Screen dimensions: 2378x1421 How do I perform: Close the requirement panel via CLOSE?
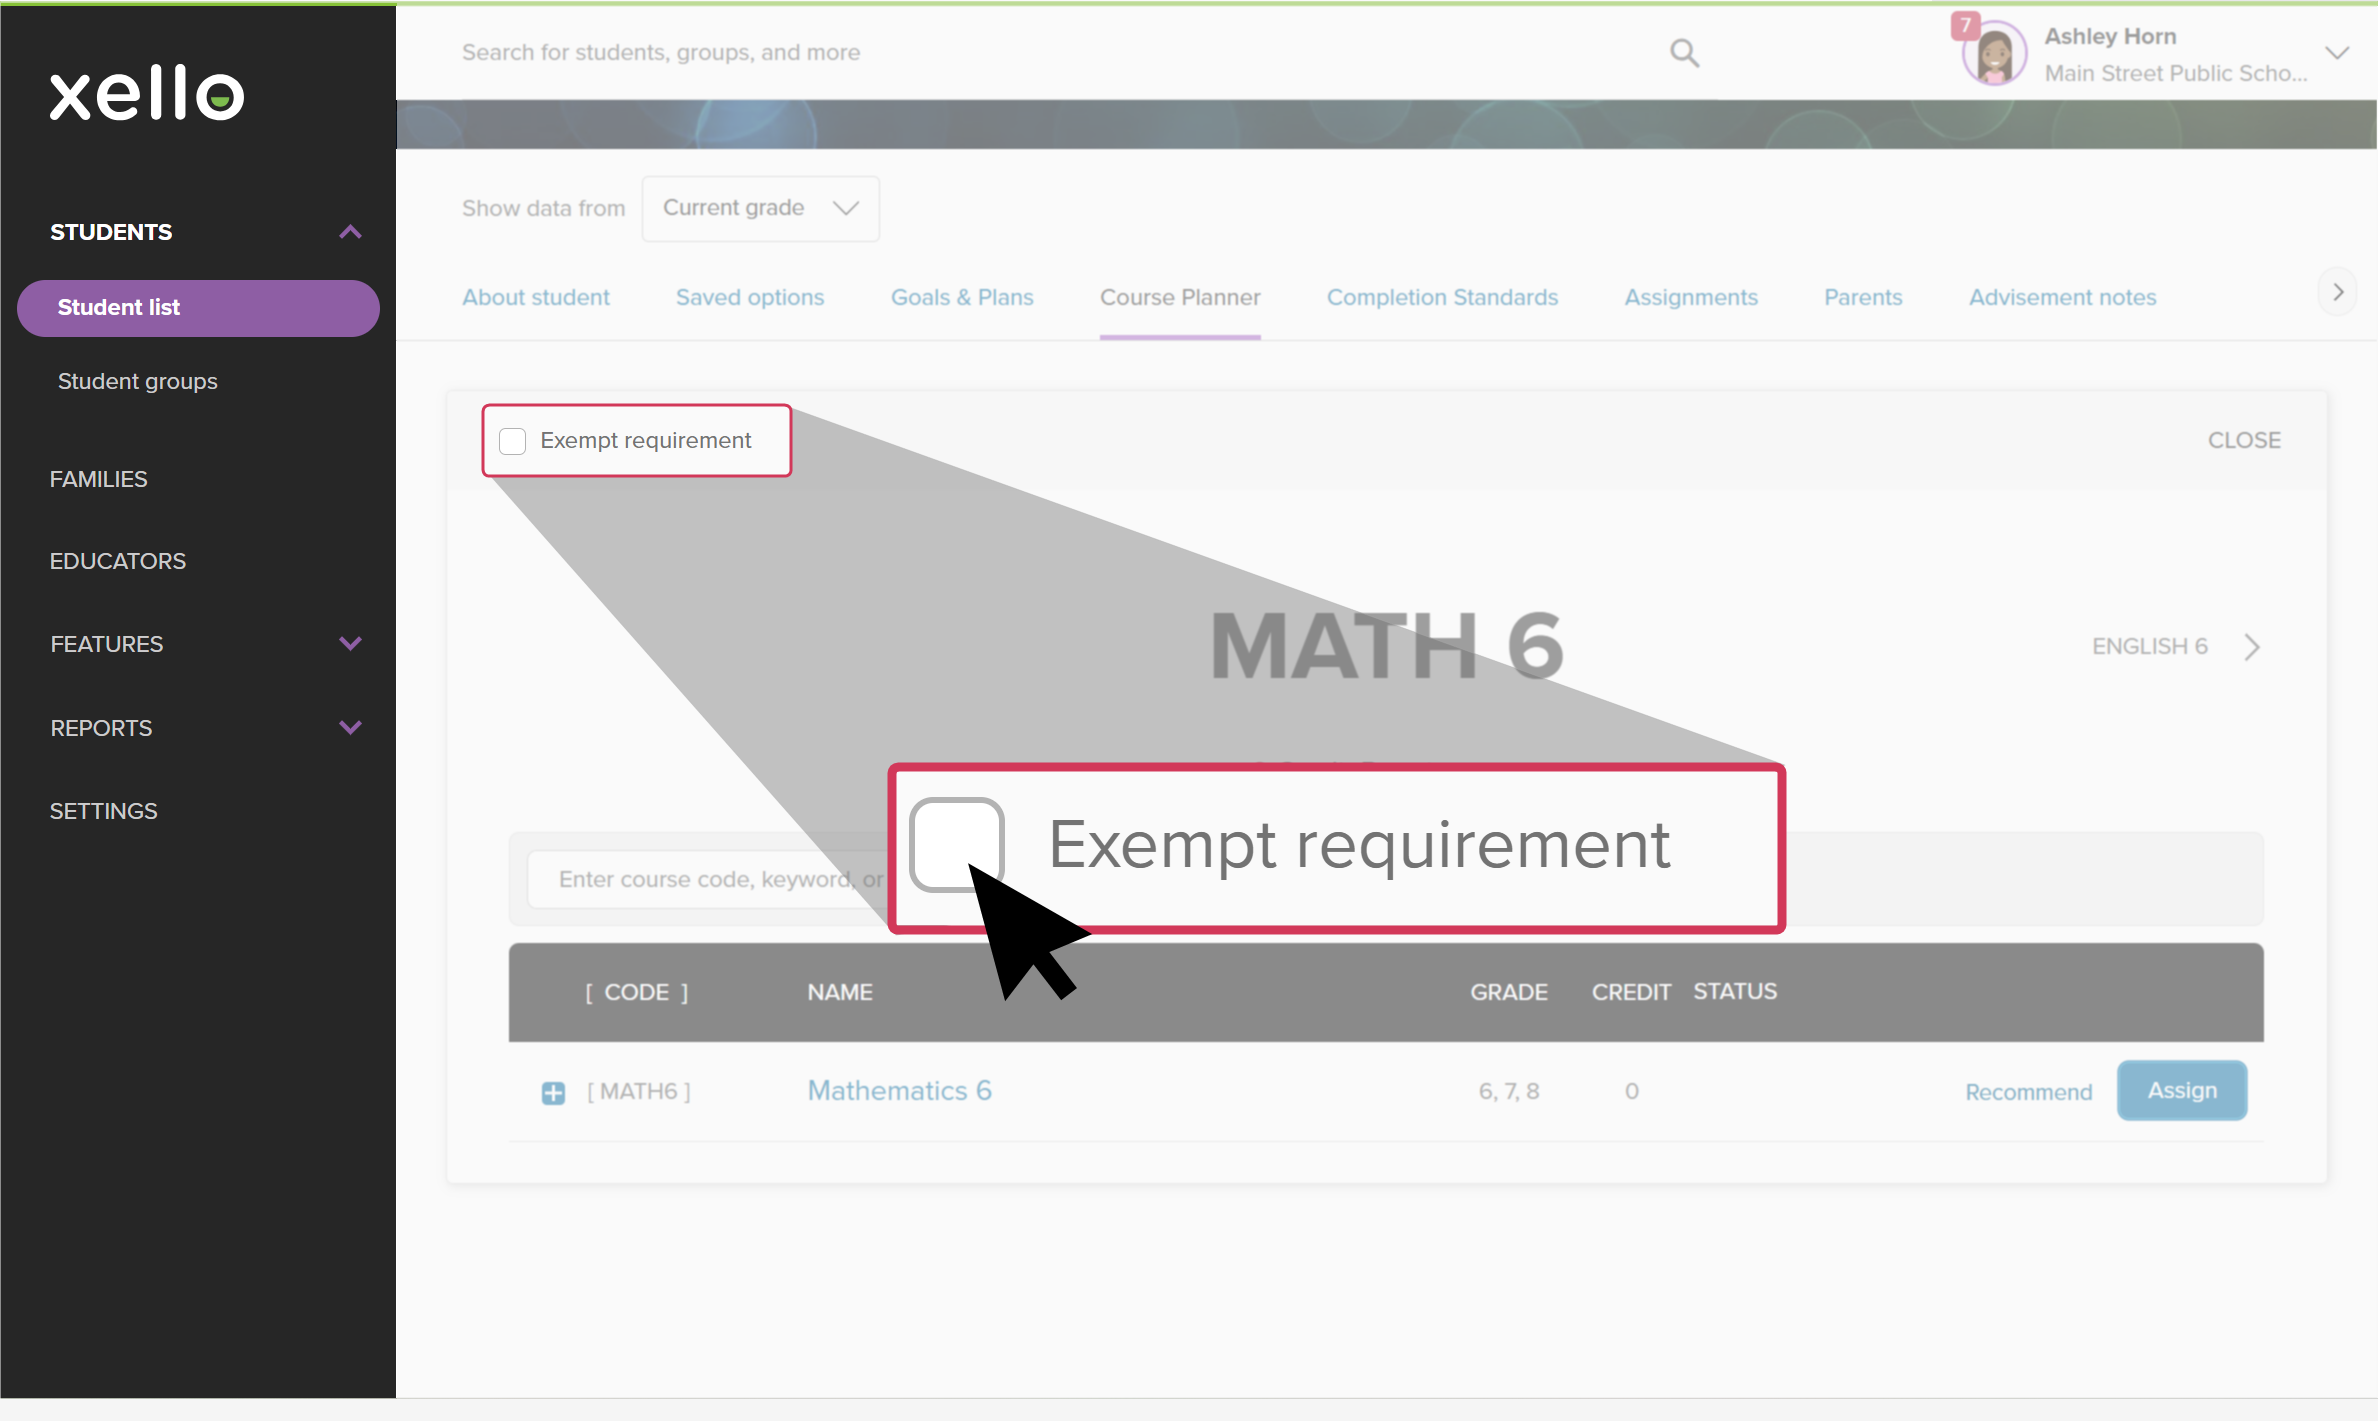pyautogui.click(x=2243, y=440)
